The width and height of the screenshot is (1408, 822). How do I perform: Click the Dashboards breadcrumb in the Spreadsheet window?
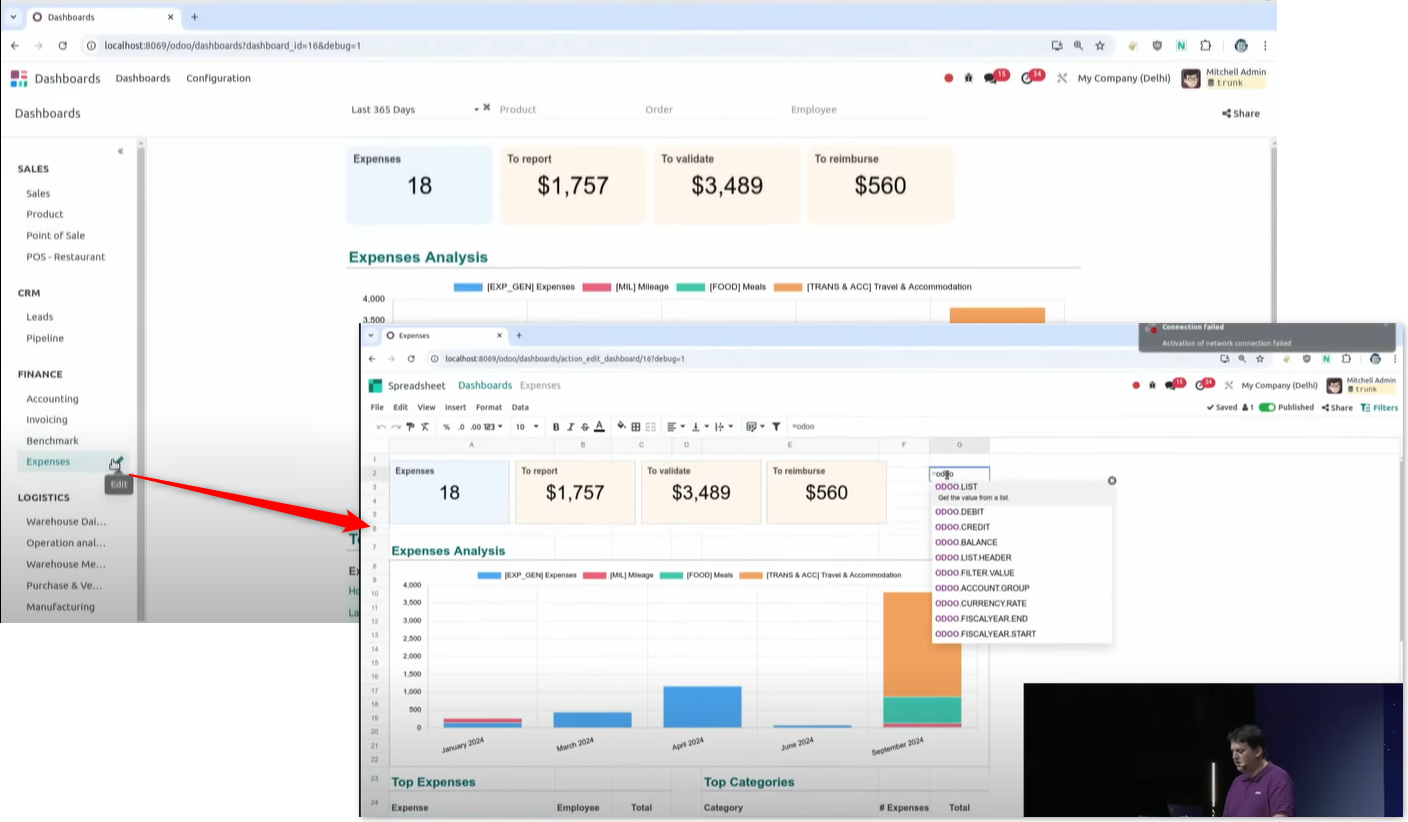click(x=485, y=386)
